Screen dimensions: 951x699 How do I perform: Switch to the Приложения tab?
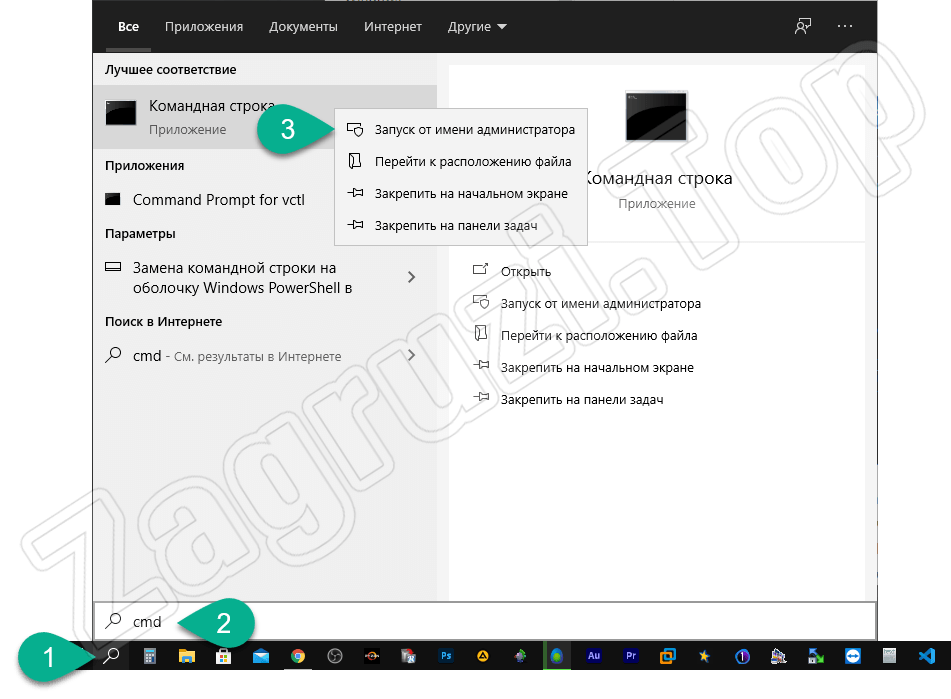[x=204, y=27]
